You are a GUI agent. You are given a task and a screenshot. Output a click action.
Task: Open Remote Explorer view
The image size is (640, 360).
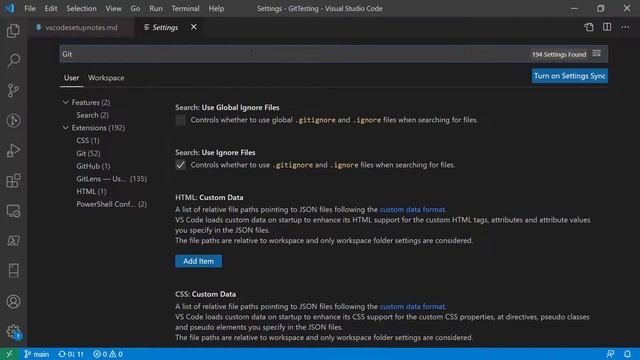13,211
